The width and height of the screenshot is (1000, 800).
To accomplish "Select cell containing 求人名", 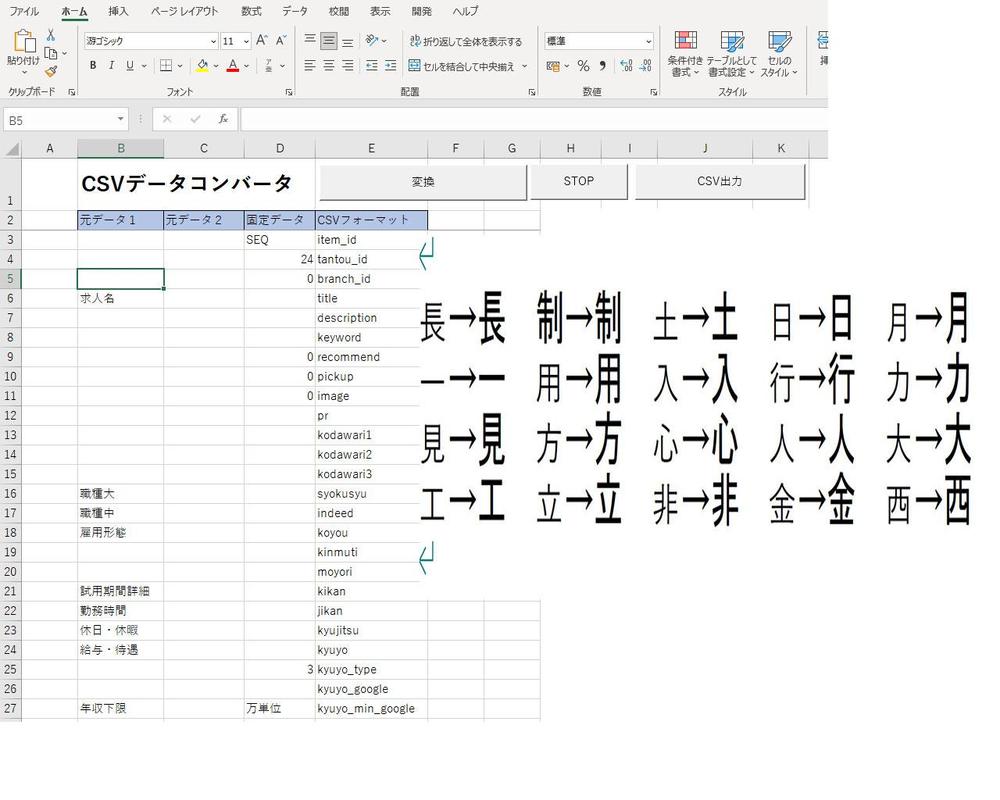I will [121, 298].
